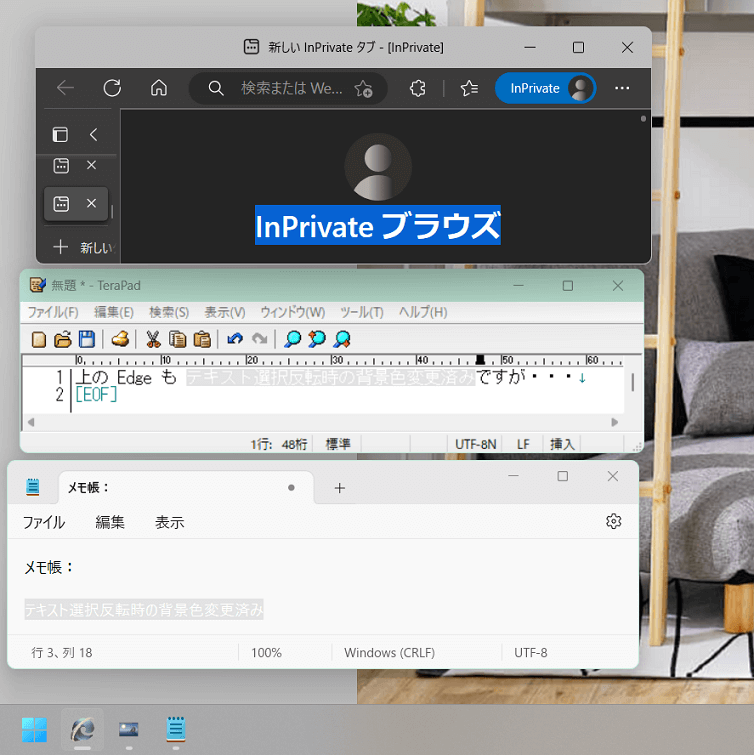This screenshot has width=754, height=755.
Task: Select the メモ帳： tab in Notepad
Action: pyautogui.click(x=186, y=487)
